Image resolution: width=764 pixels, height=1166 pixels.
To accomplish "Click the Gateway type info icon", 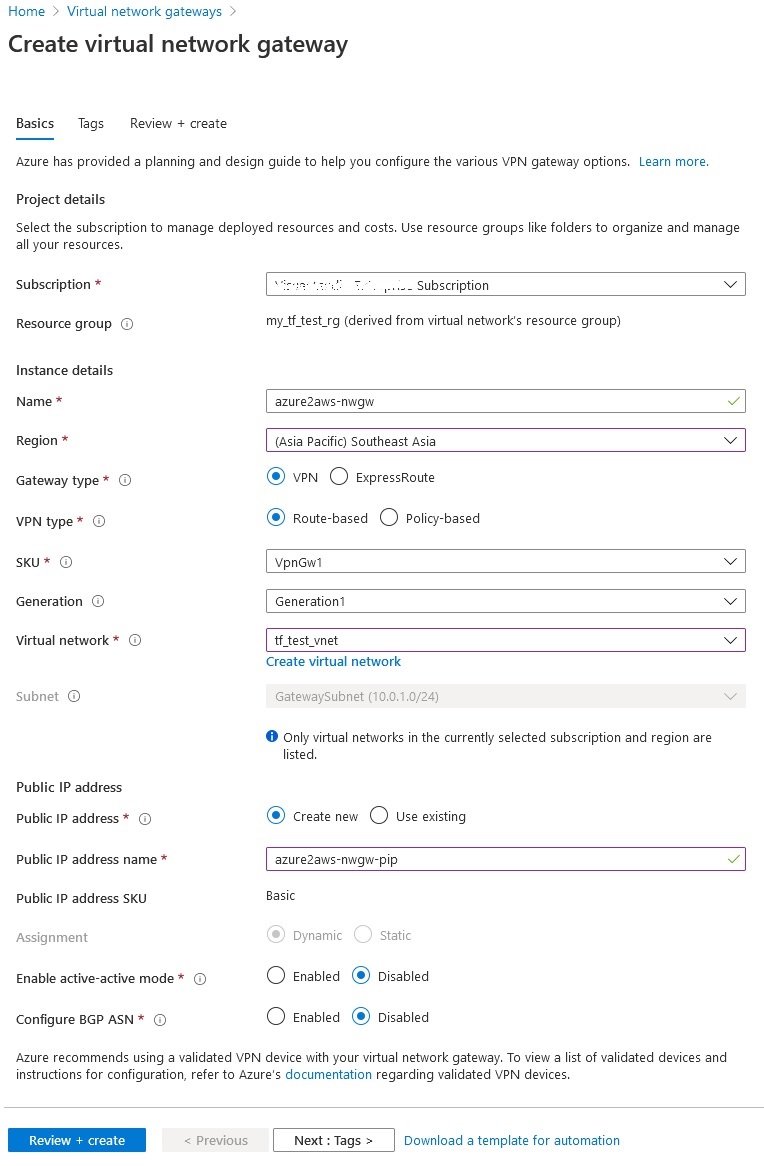I will 124,480.
